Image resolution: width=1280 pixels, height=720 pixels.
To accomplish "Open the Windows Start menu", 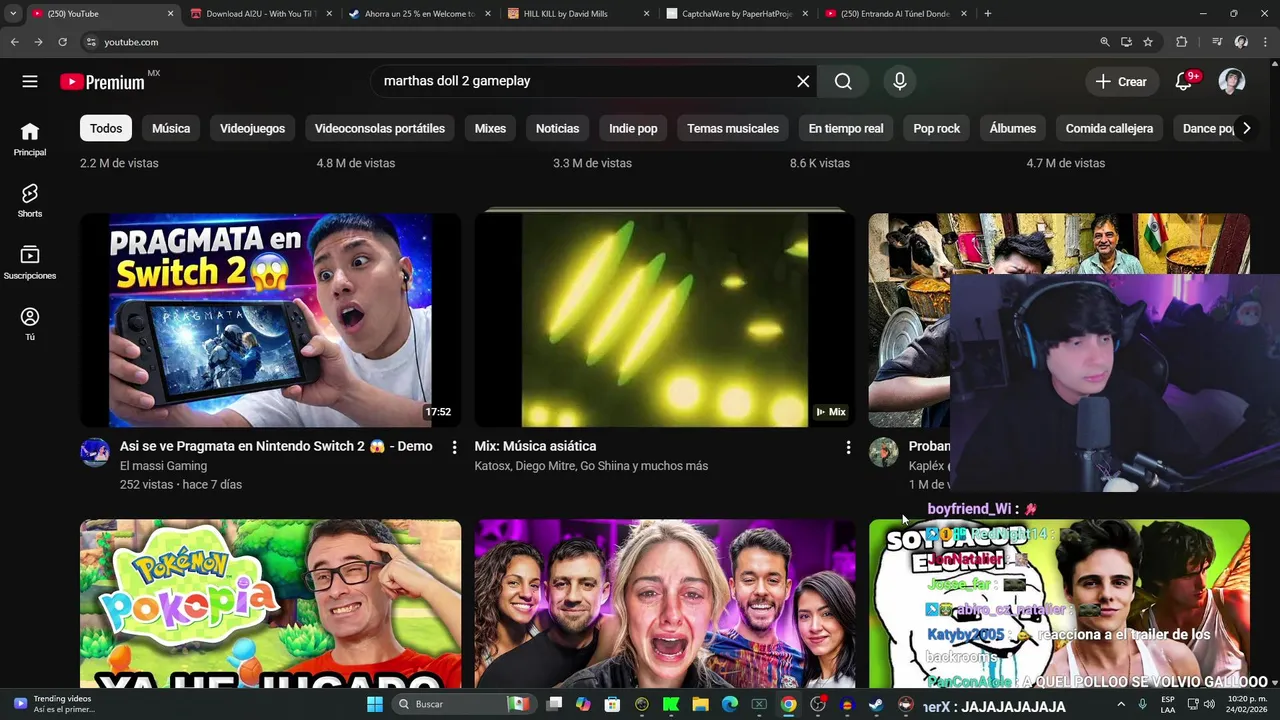I will [375, 704].
